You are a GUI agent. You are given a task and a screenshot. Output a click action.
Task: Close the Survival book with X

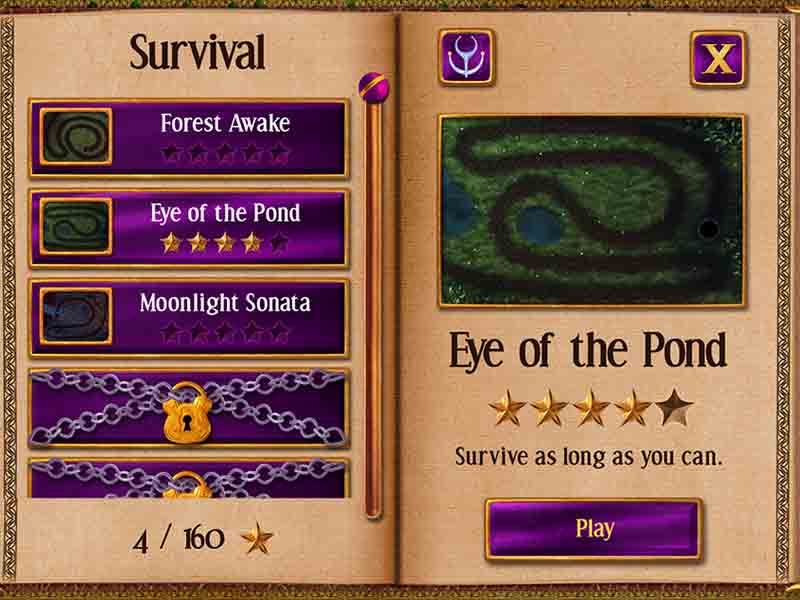coord(718,59)
